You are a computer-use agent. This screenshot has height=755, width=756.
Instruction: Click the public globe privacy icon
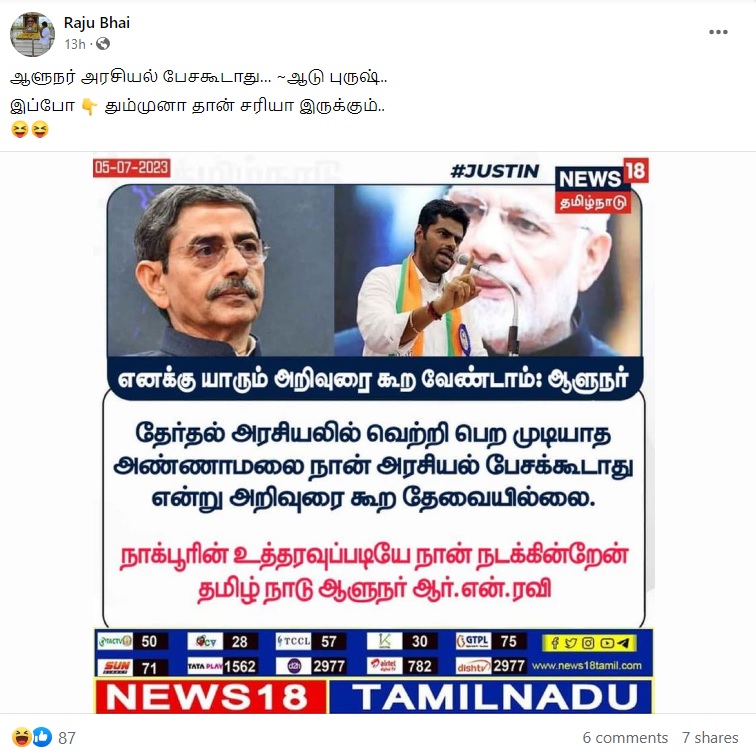[103, 44]
